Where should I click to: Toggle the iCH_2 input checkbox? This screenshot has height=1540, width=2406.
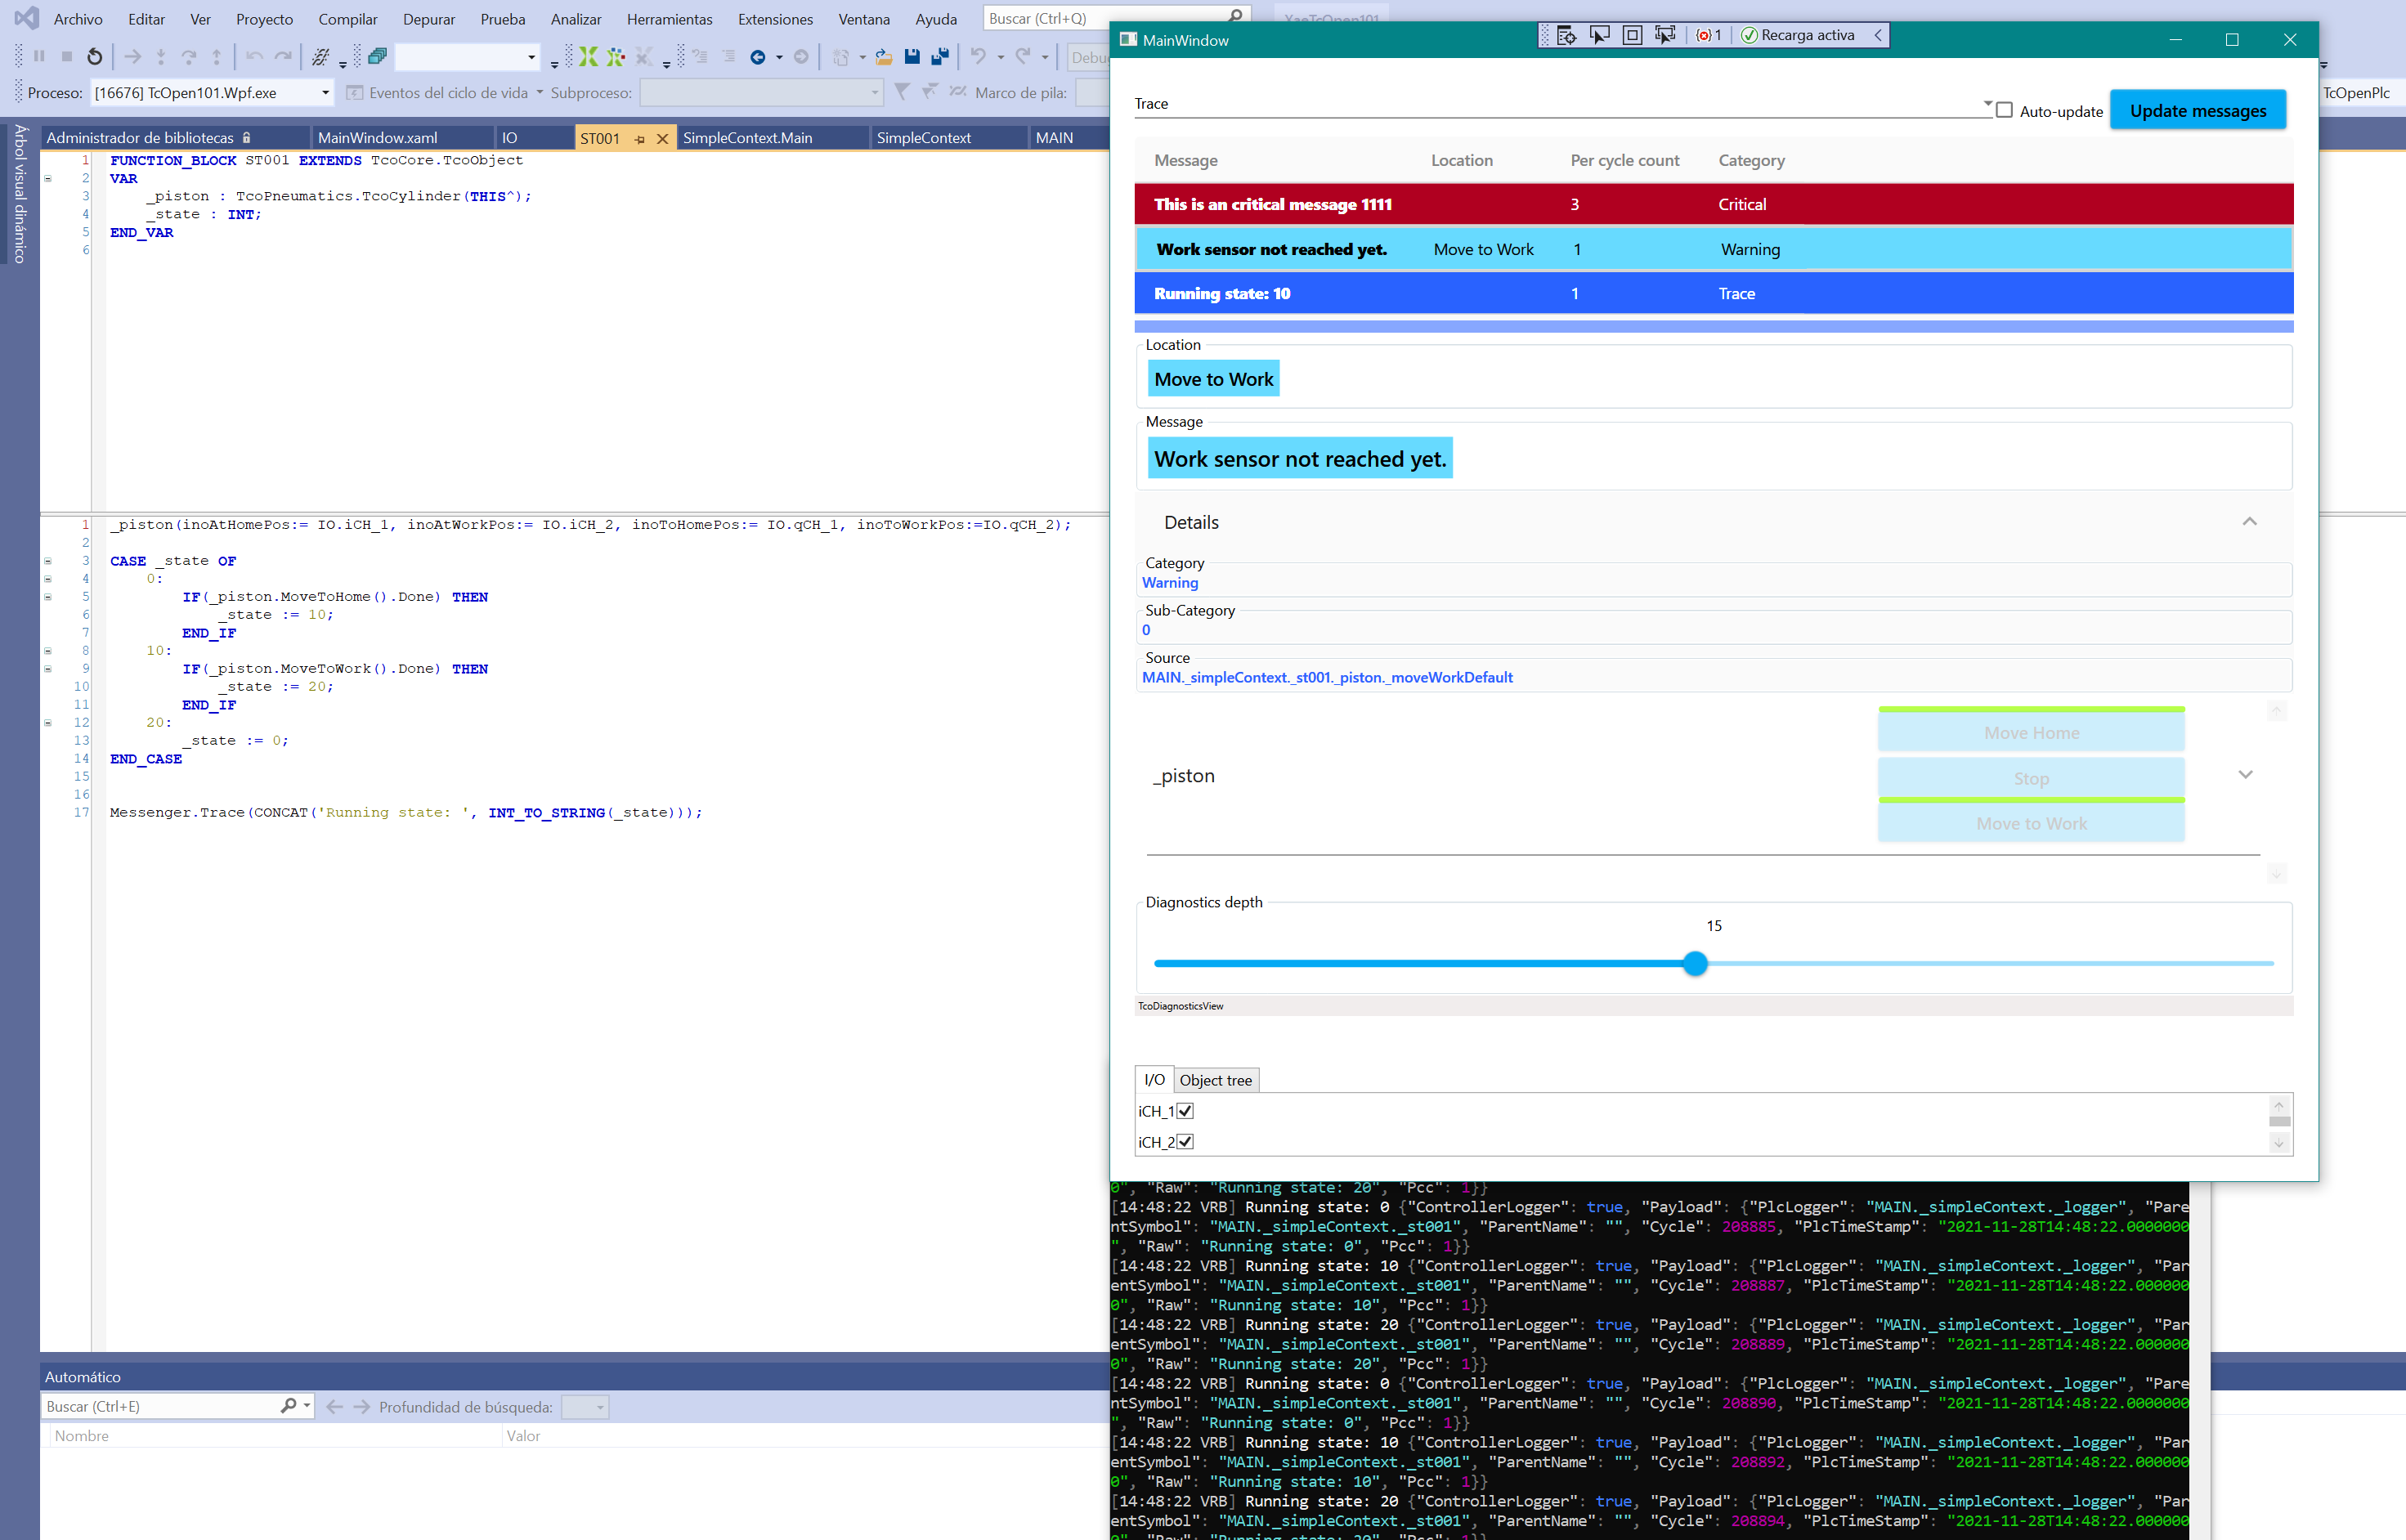pyautogui.click(x=1185, y=1141)
